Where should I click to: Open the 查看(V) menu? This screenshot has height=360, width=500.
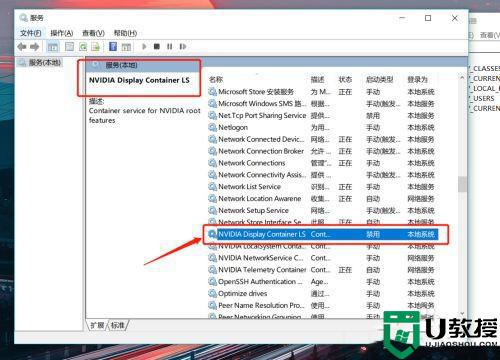tap(93, 33)
